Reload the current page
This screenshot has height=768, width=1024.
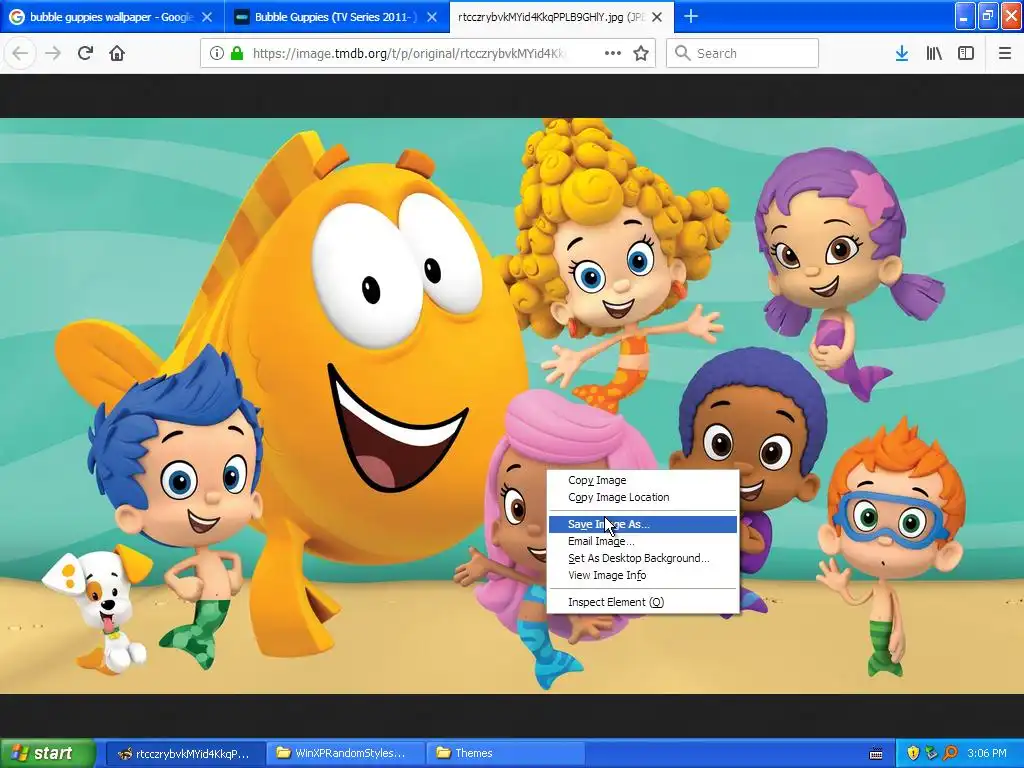[85, 53]
